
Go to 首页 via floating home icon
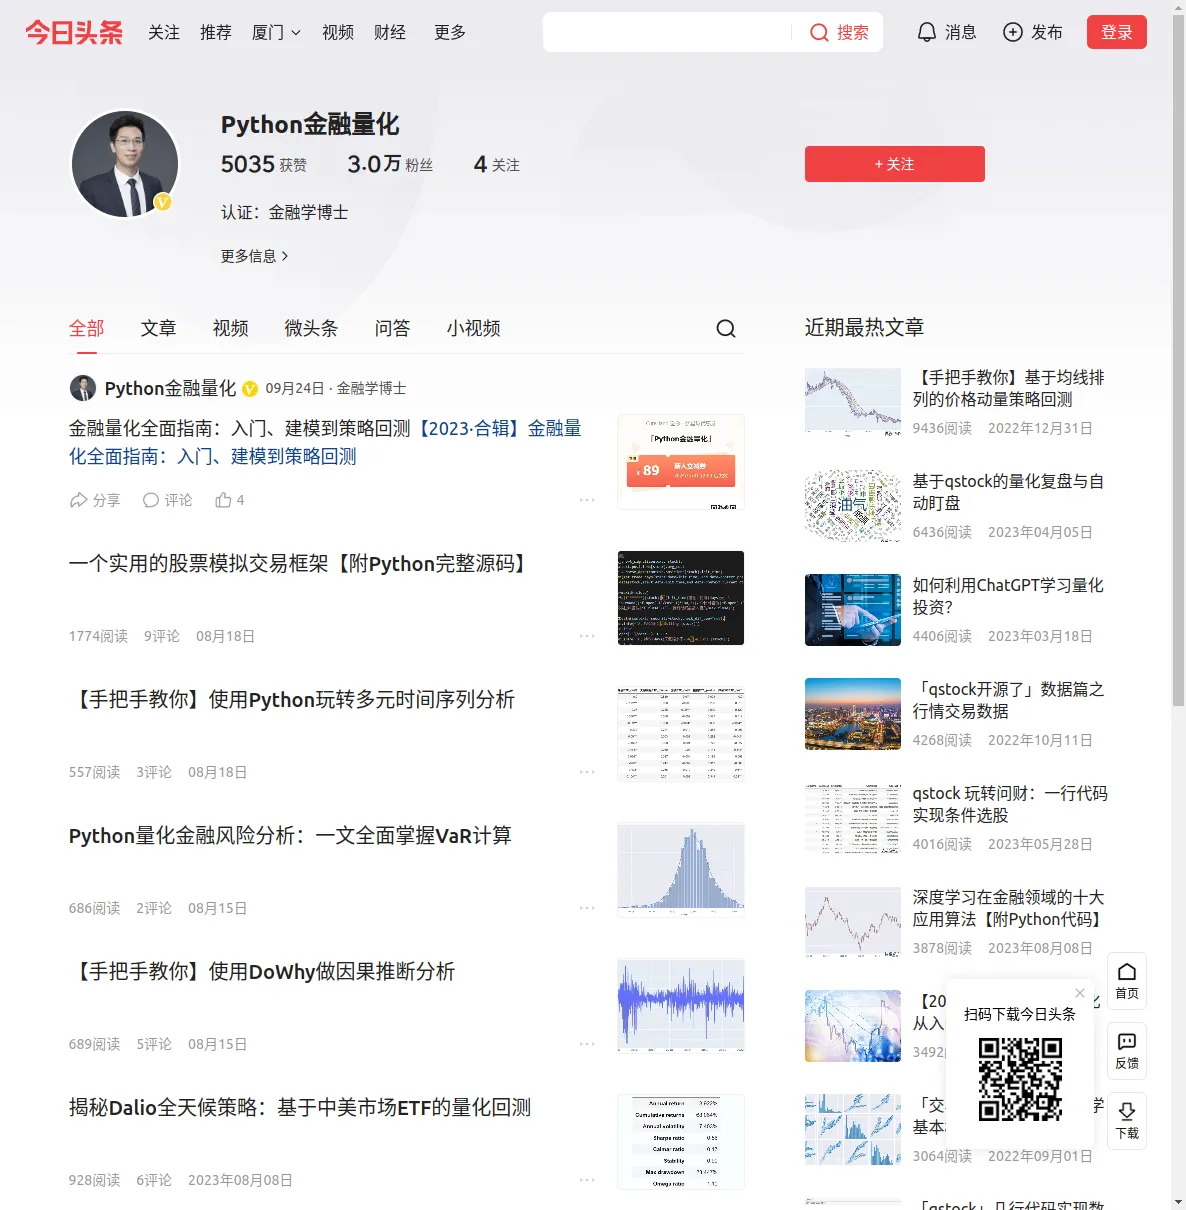[x=1127, y=981]
